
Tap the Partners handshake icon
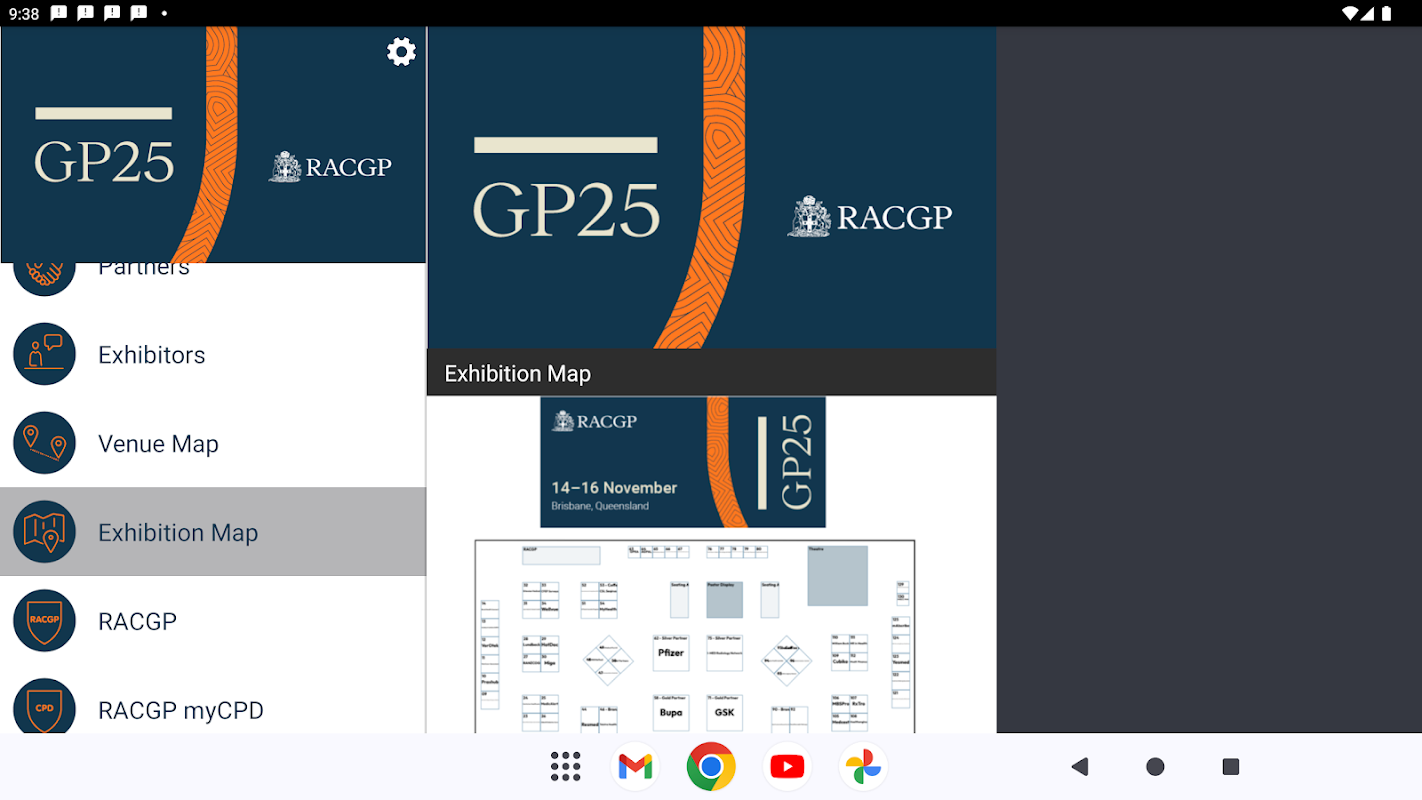tap(45, 279)
